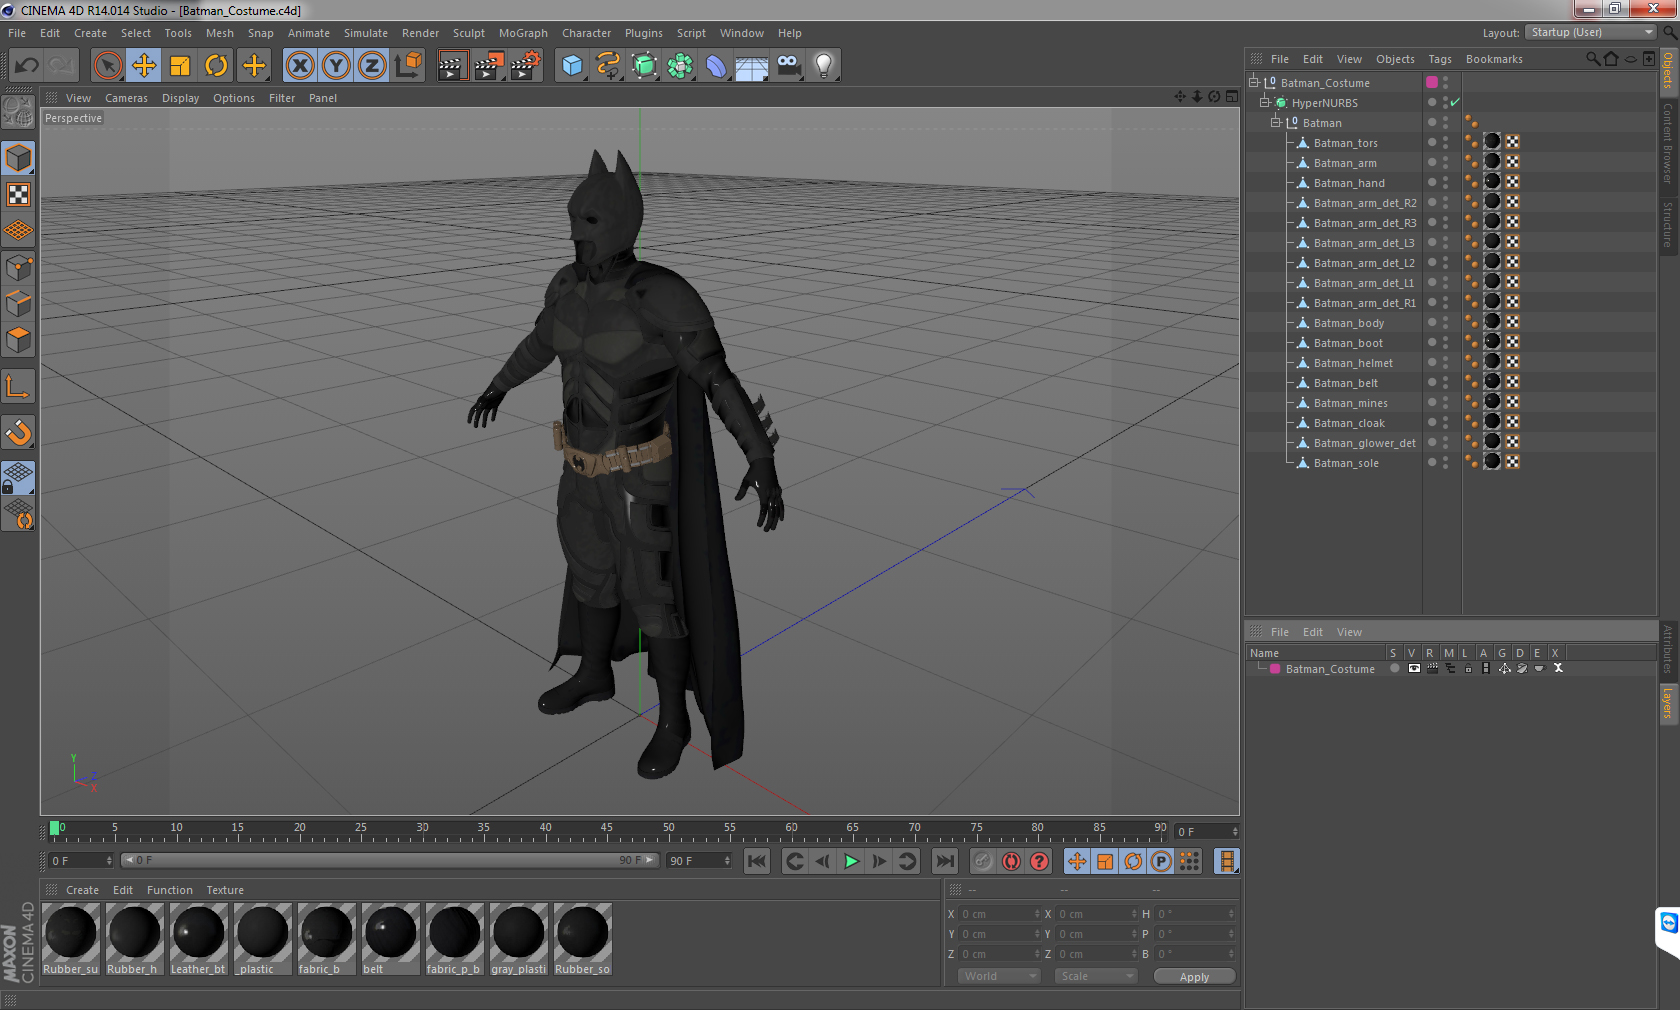This screenshot has width=1680, height=1010.
Task: Add a Cube primitive object
Action: pyautogui.click(x=572, y=66)
